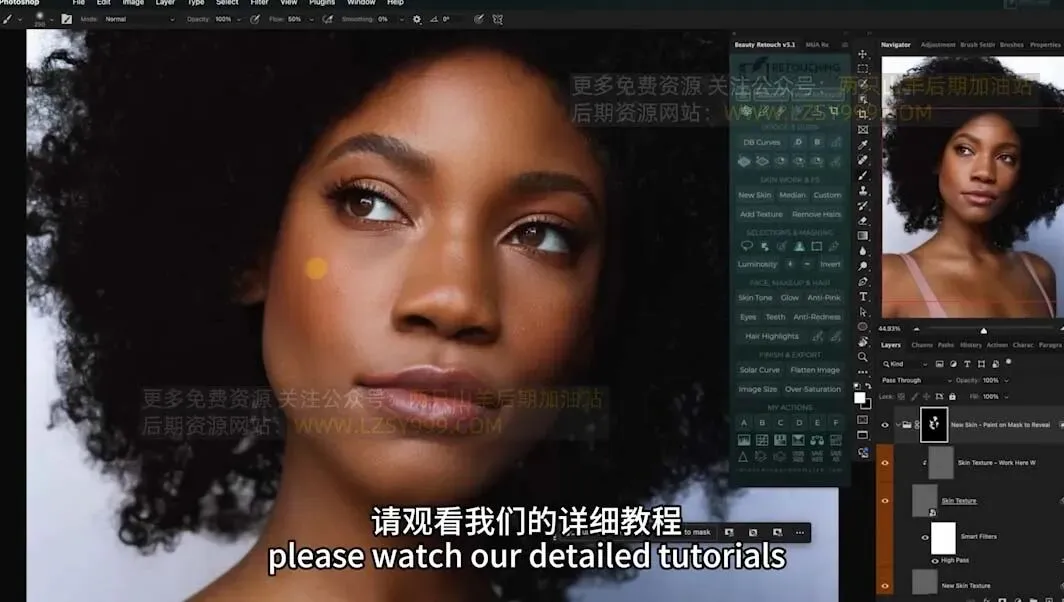Click the Solar Curve button
This screenshot has width=1064, height=602.
coord(759,370)
